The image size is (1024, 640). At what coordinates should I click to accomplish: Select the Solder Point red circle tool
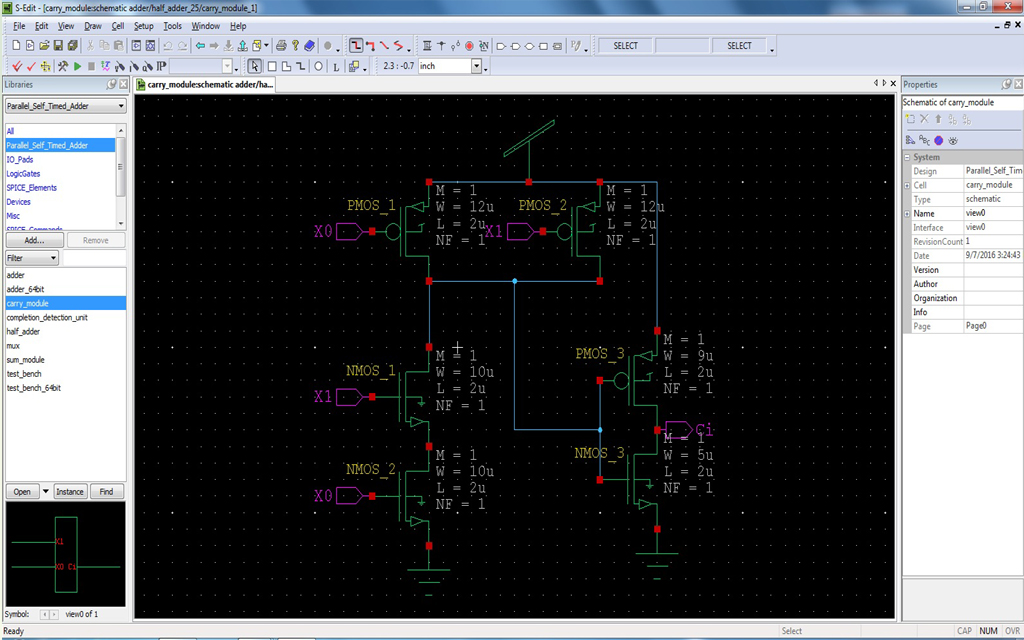point(469,46)
